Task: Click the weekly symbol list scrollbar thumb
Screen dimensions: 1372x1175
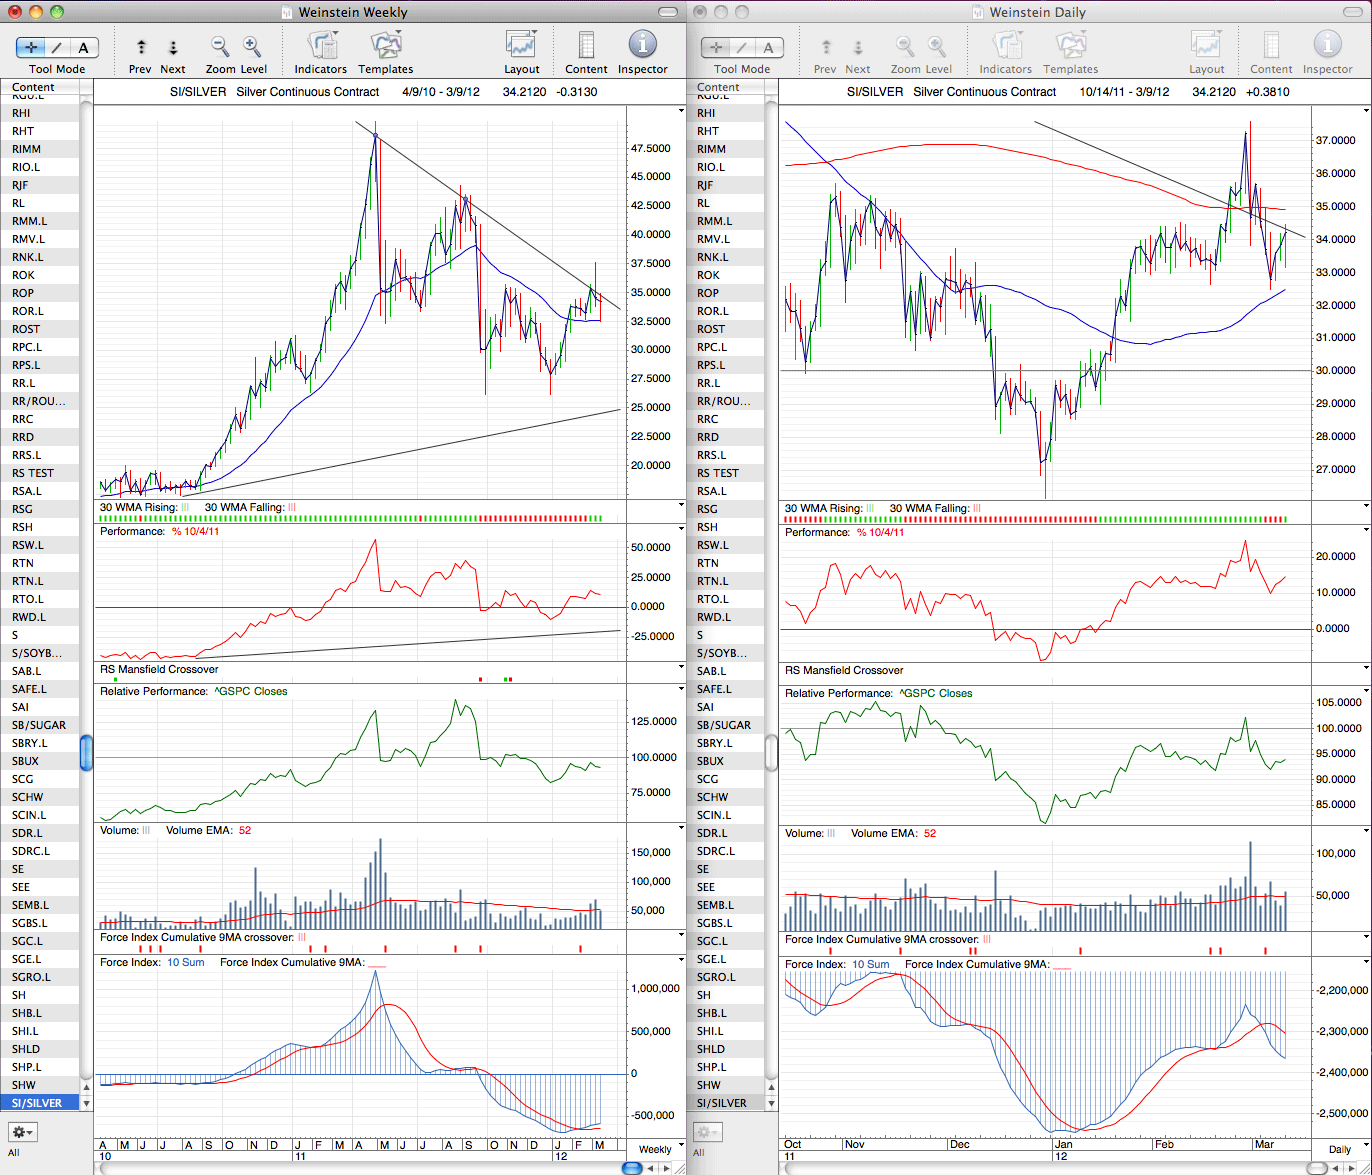Action: pyautogui.click(x=86, y=753)
